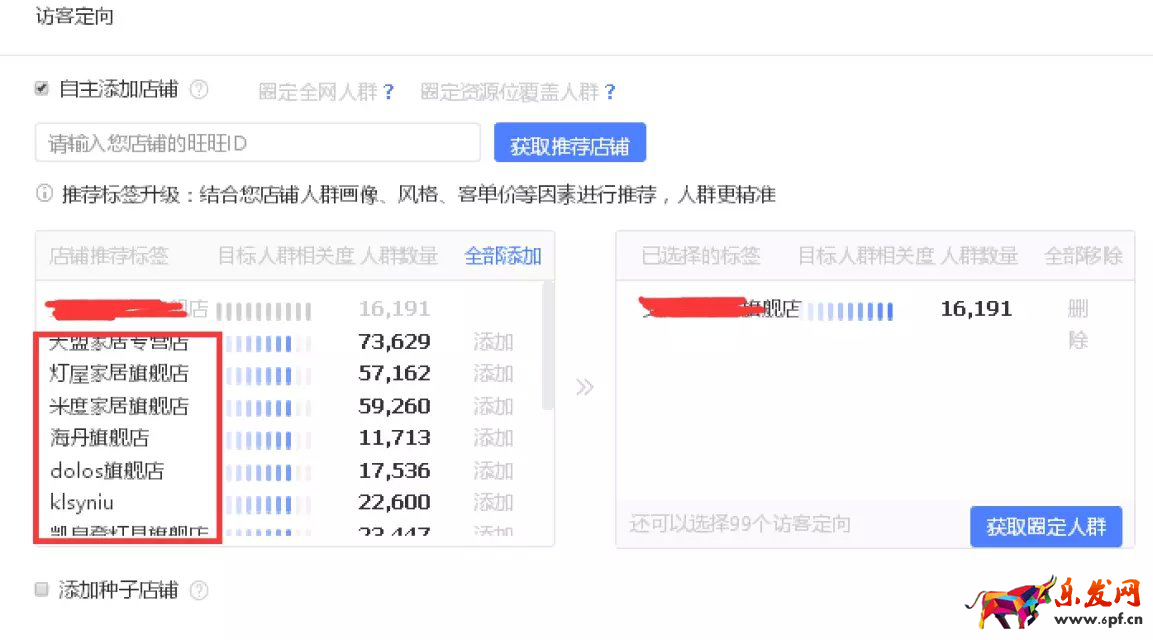Select klsyniu store name

click(82, 502)
